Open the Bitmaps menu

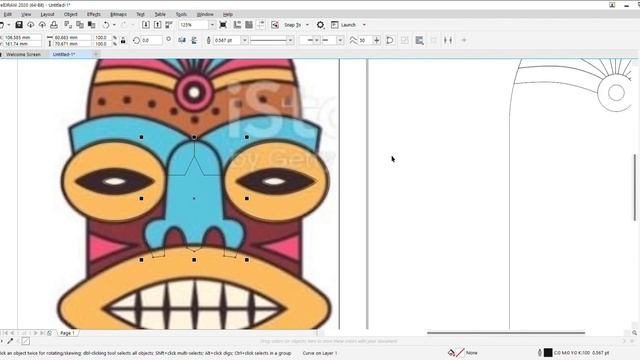click(118, 14)
